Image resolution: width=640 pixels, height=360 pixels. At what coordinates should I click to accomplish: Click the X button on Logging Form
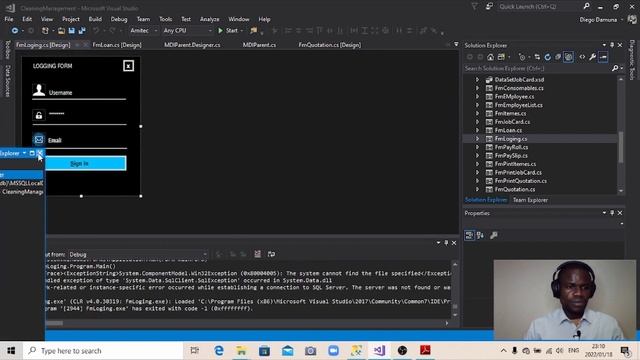128,66
